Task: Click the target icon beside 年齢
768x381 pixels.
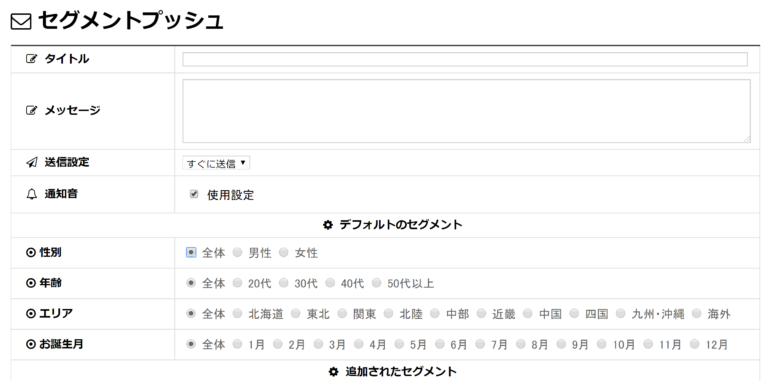Action: pyautogui.click(x=31, y=284)
